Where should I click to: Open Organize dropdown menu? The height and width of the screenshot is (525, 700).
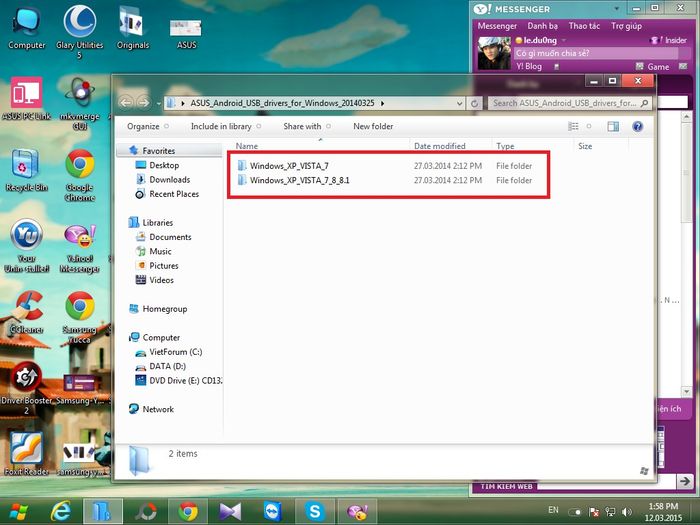click(148, 126)
